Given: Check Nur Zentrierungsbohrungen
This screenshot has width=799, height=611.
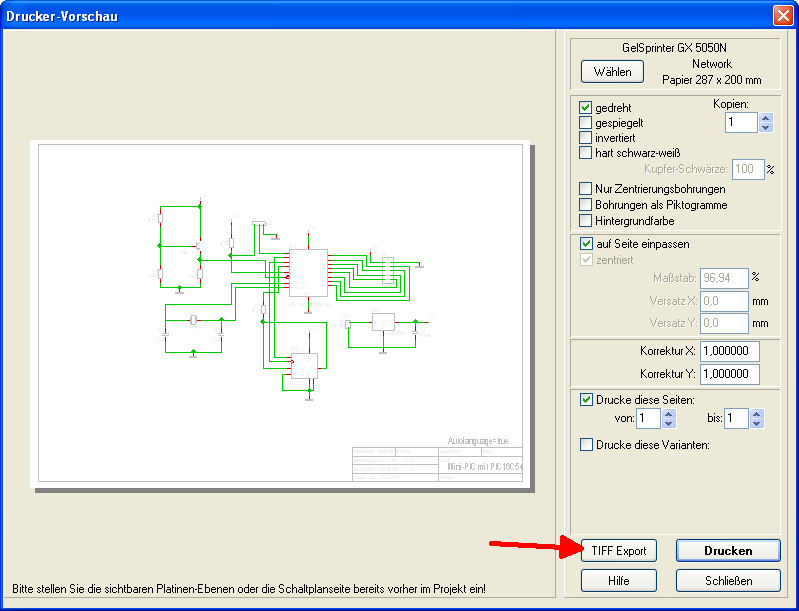Looking at the screenshot, I should tap(586, 188).
